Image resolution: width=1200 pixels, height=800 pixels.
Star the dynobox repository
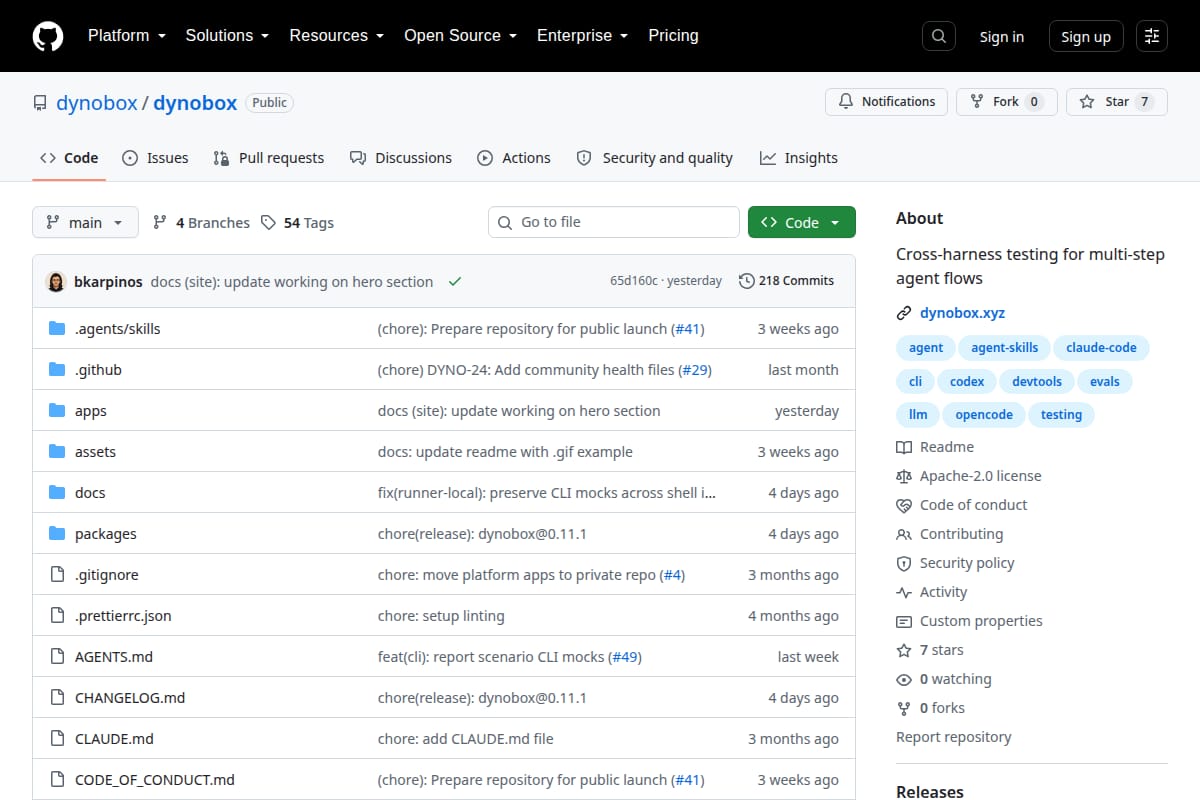click(x=1116, y=102)
